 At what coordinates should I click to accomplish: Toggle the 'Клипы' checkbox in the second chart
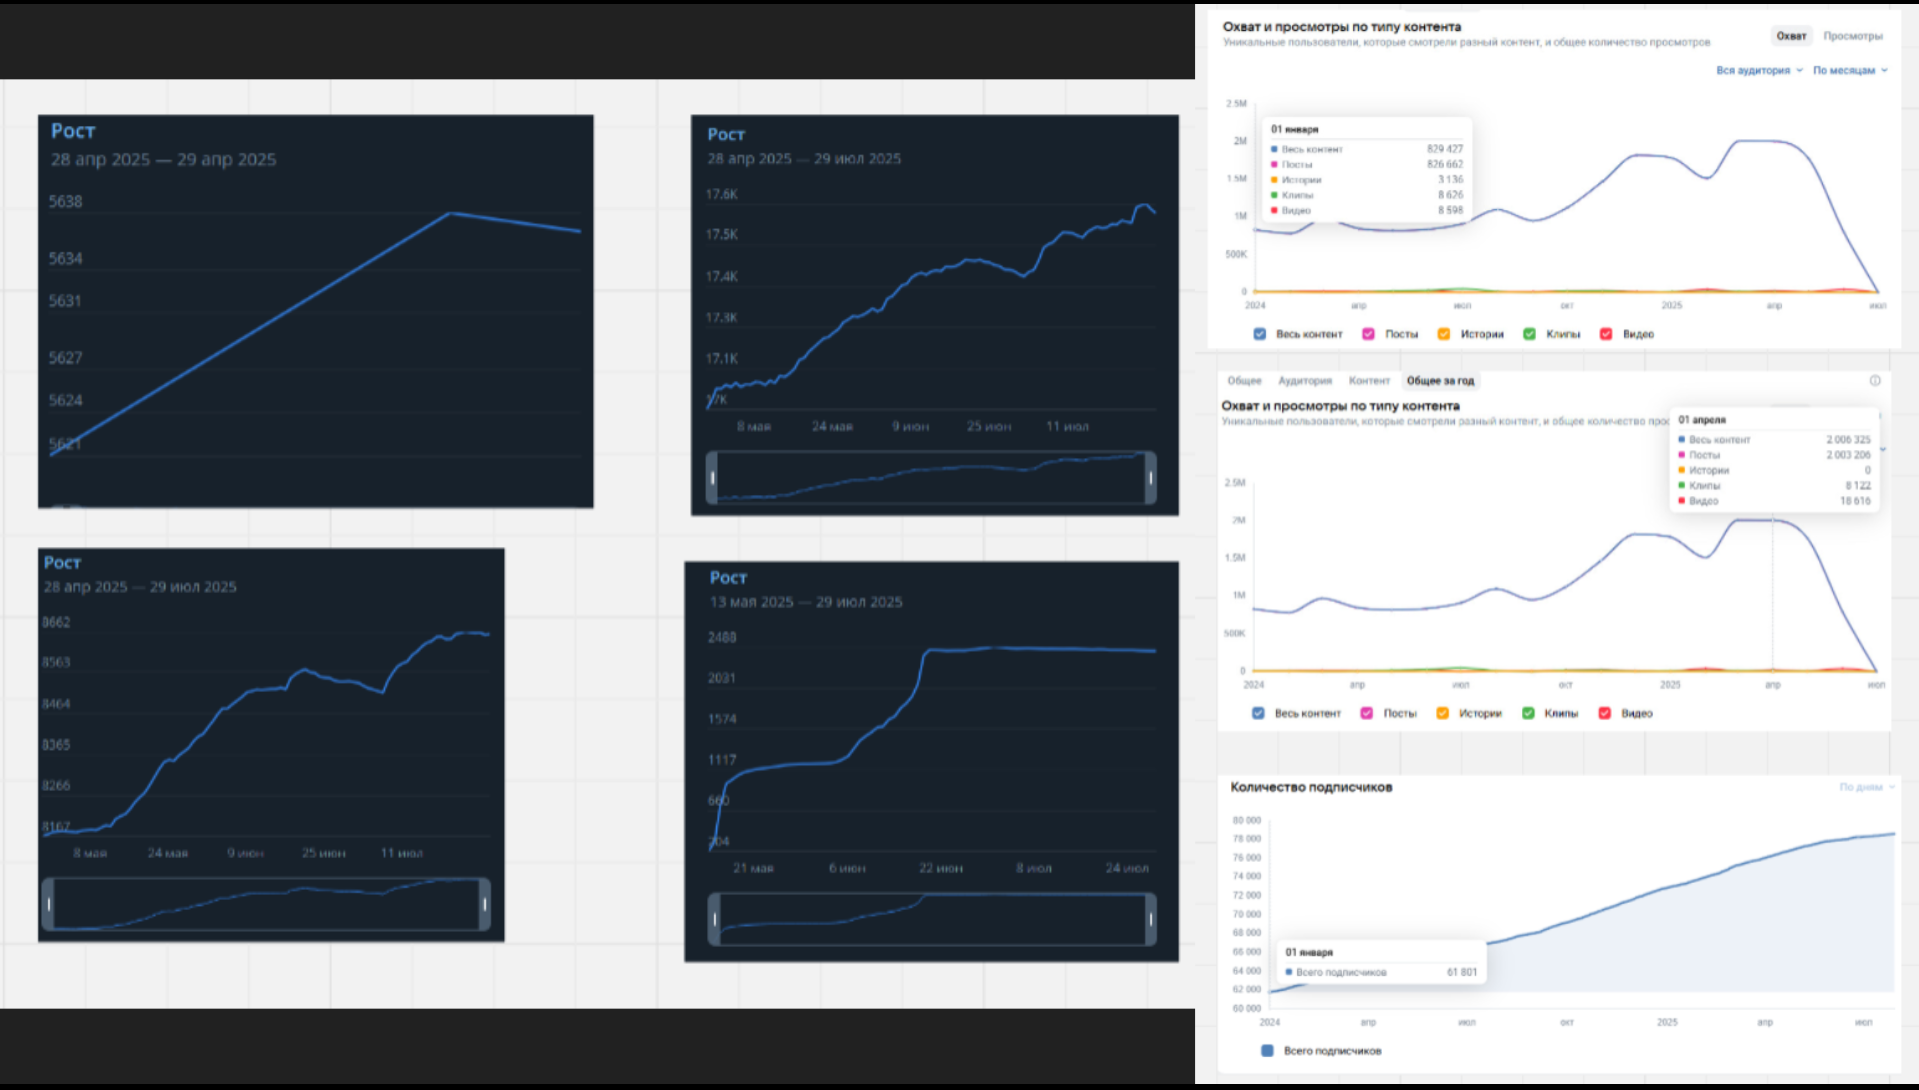(x=1528, y=713)
